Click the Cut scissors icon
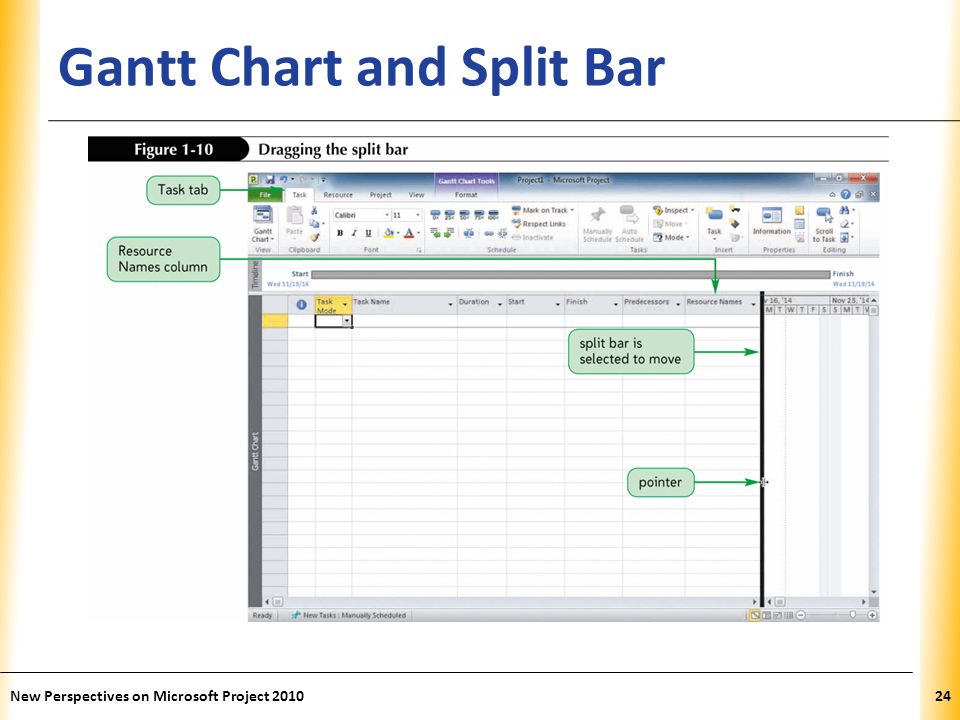Screen dimensions: 960x720 point(314,211)
